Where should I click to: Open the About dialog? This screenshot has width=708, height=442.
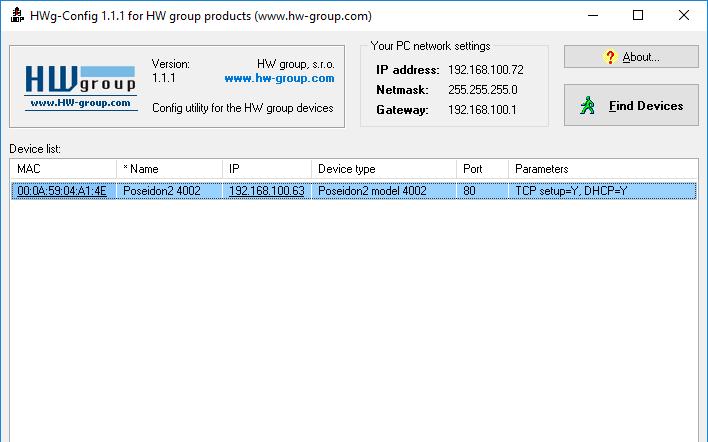(x=631, y=57)
